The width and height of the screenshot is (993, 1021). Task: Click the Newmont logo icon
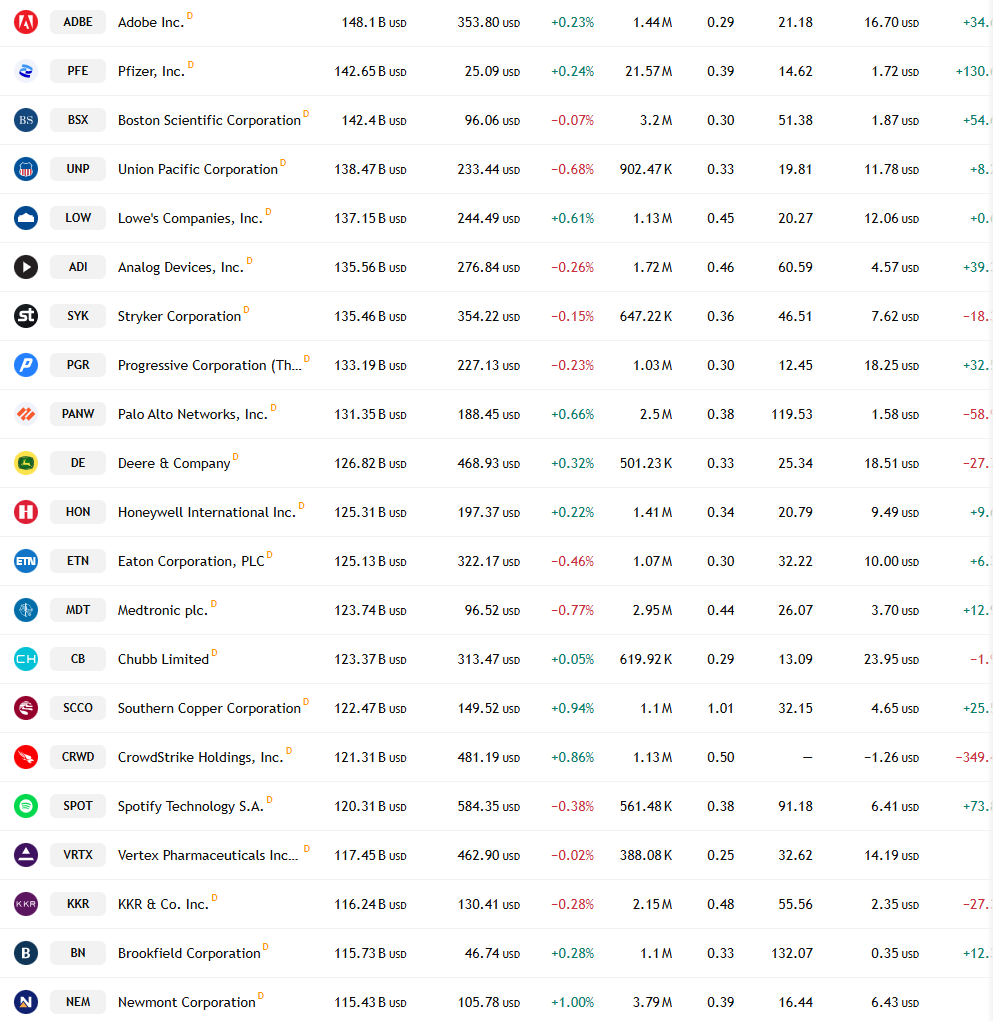(26, 1002)
